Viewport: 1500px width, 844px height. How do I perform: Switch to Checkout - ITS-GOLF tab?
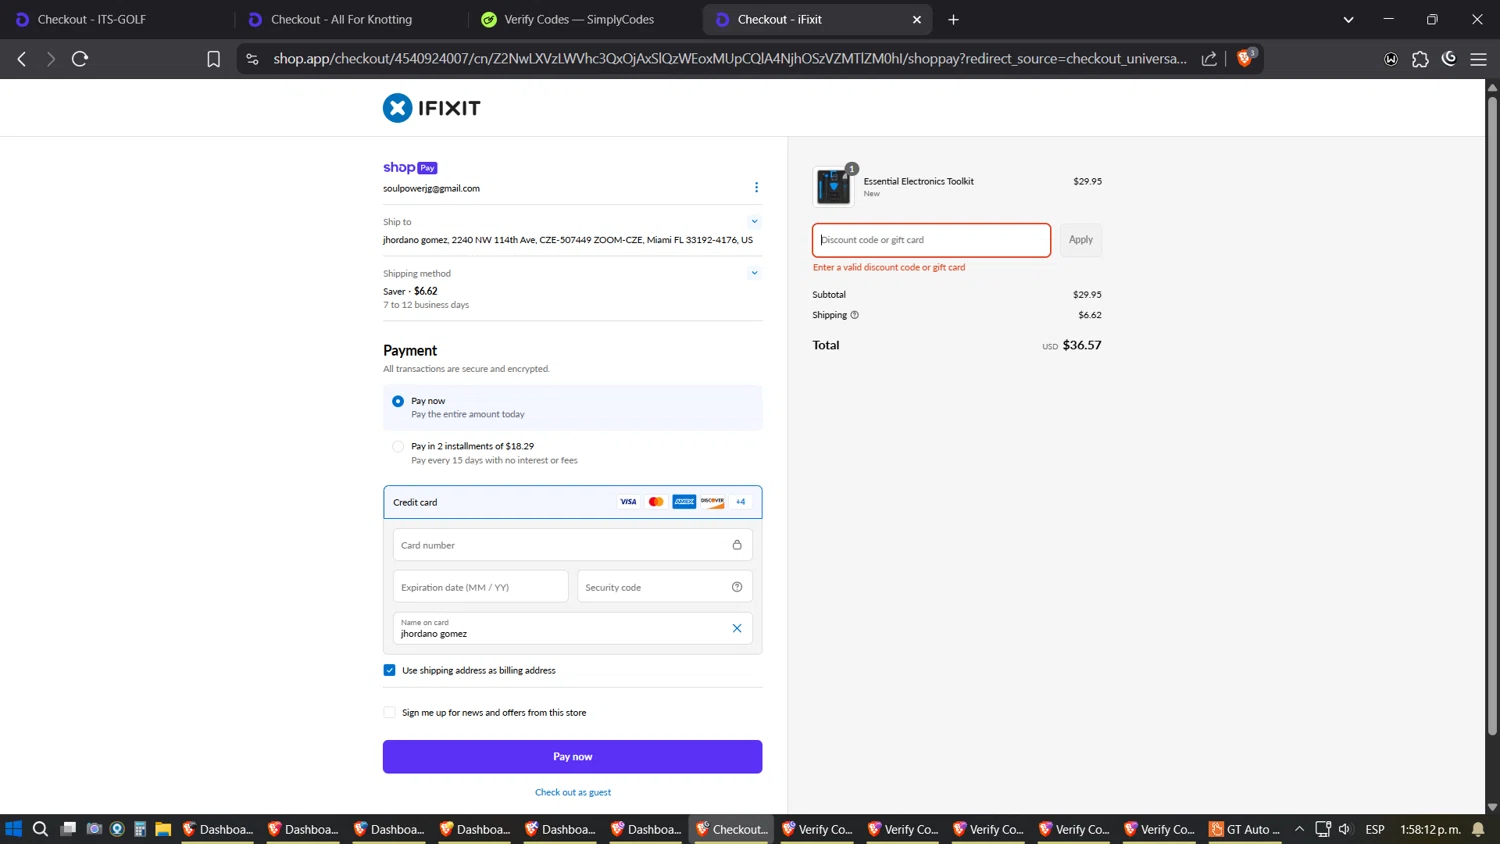[92, 19]
